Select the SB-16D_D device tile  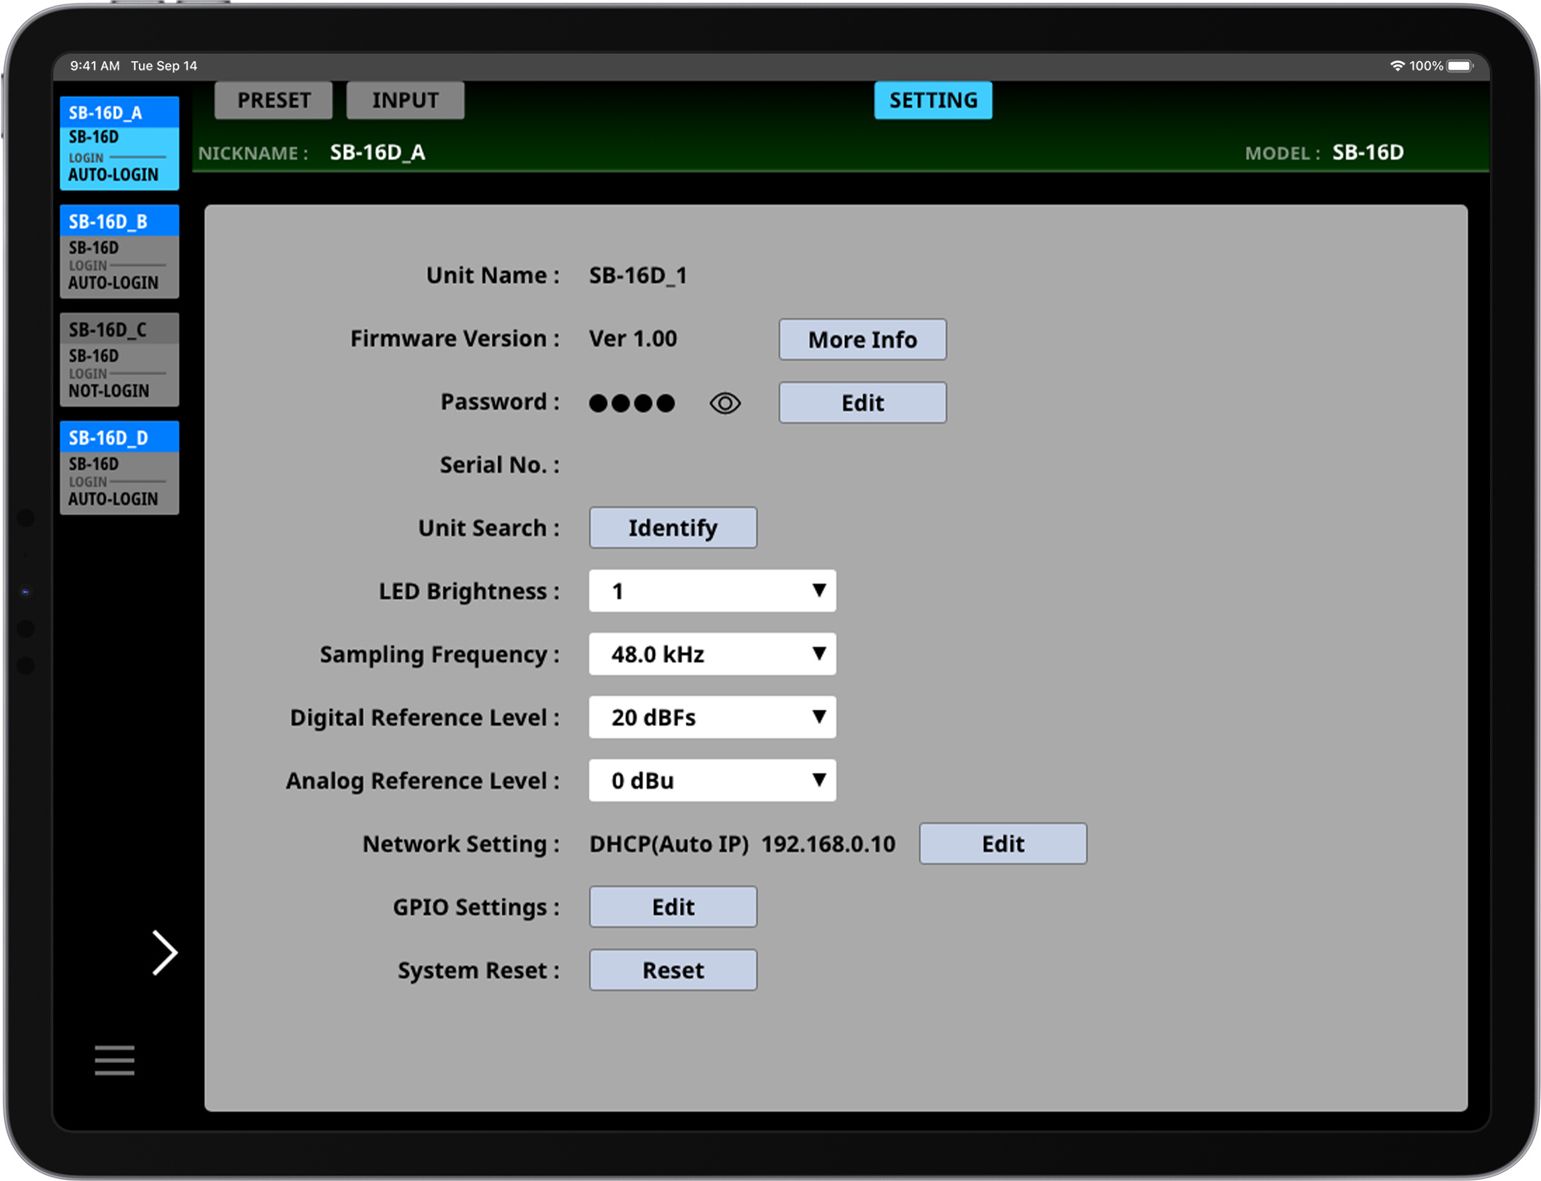119,468
